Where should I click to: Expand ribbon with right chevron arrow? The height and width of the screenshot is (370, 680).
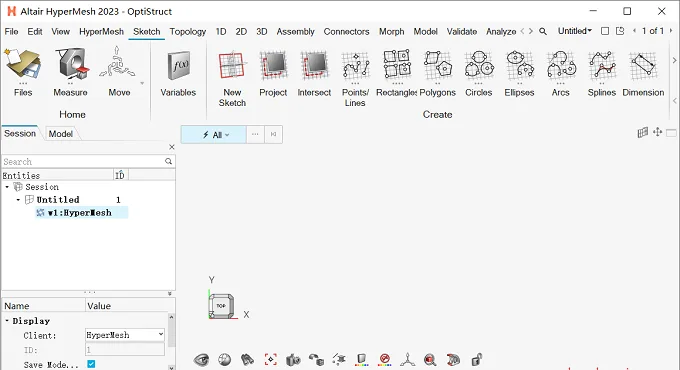[x=674, y=61]
